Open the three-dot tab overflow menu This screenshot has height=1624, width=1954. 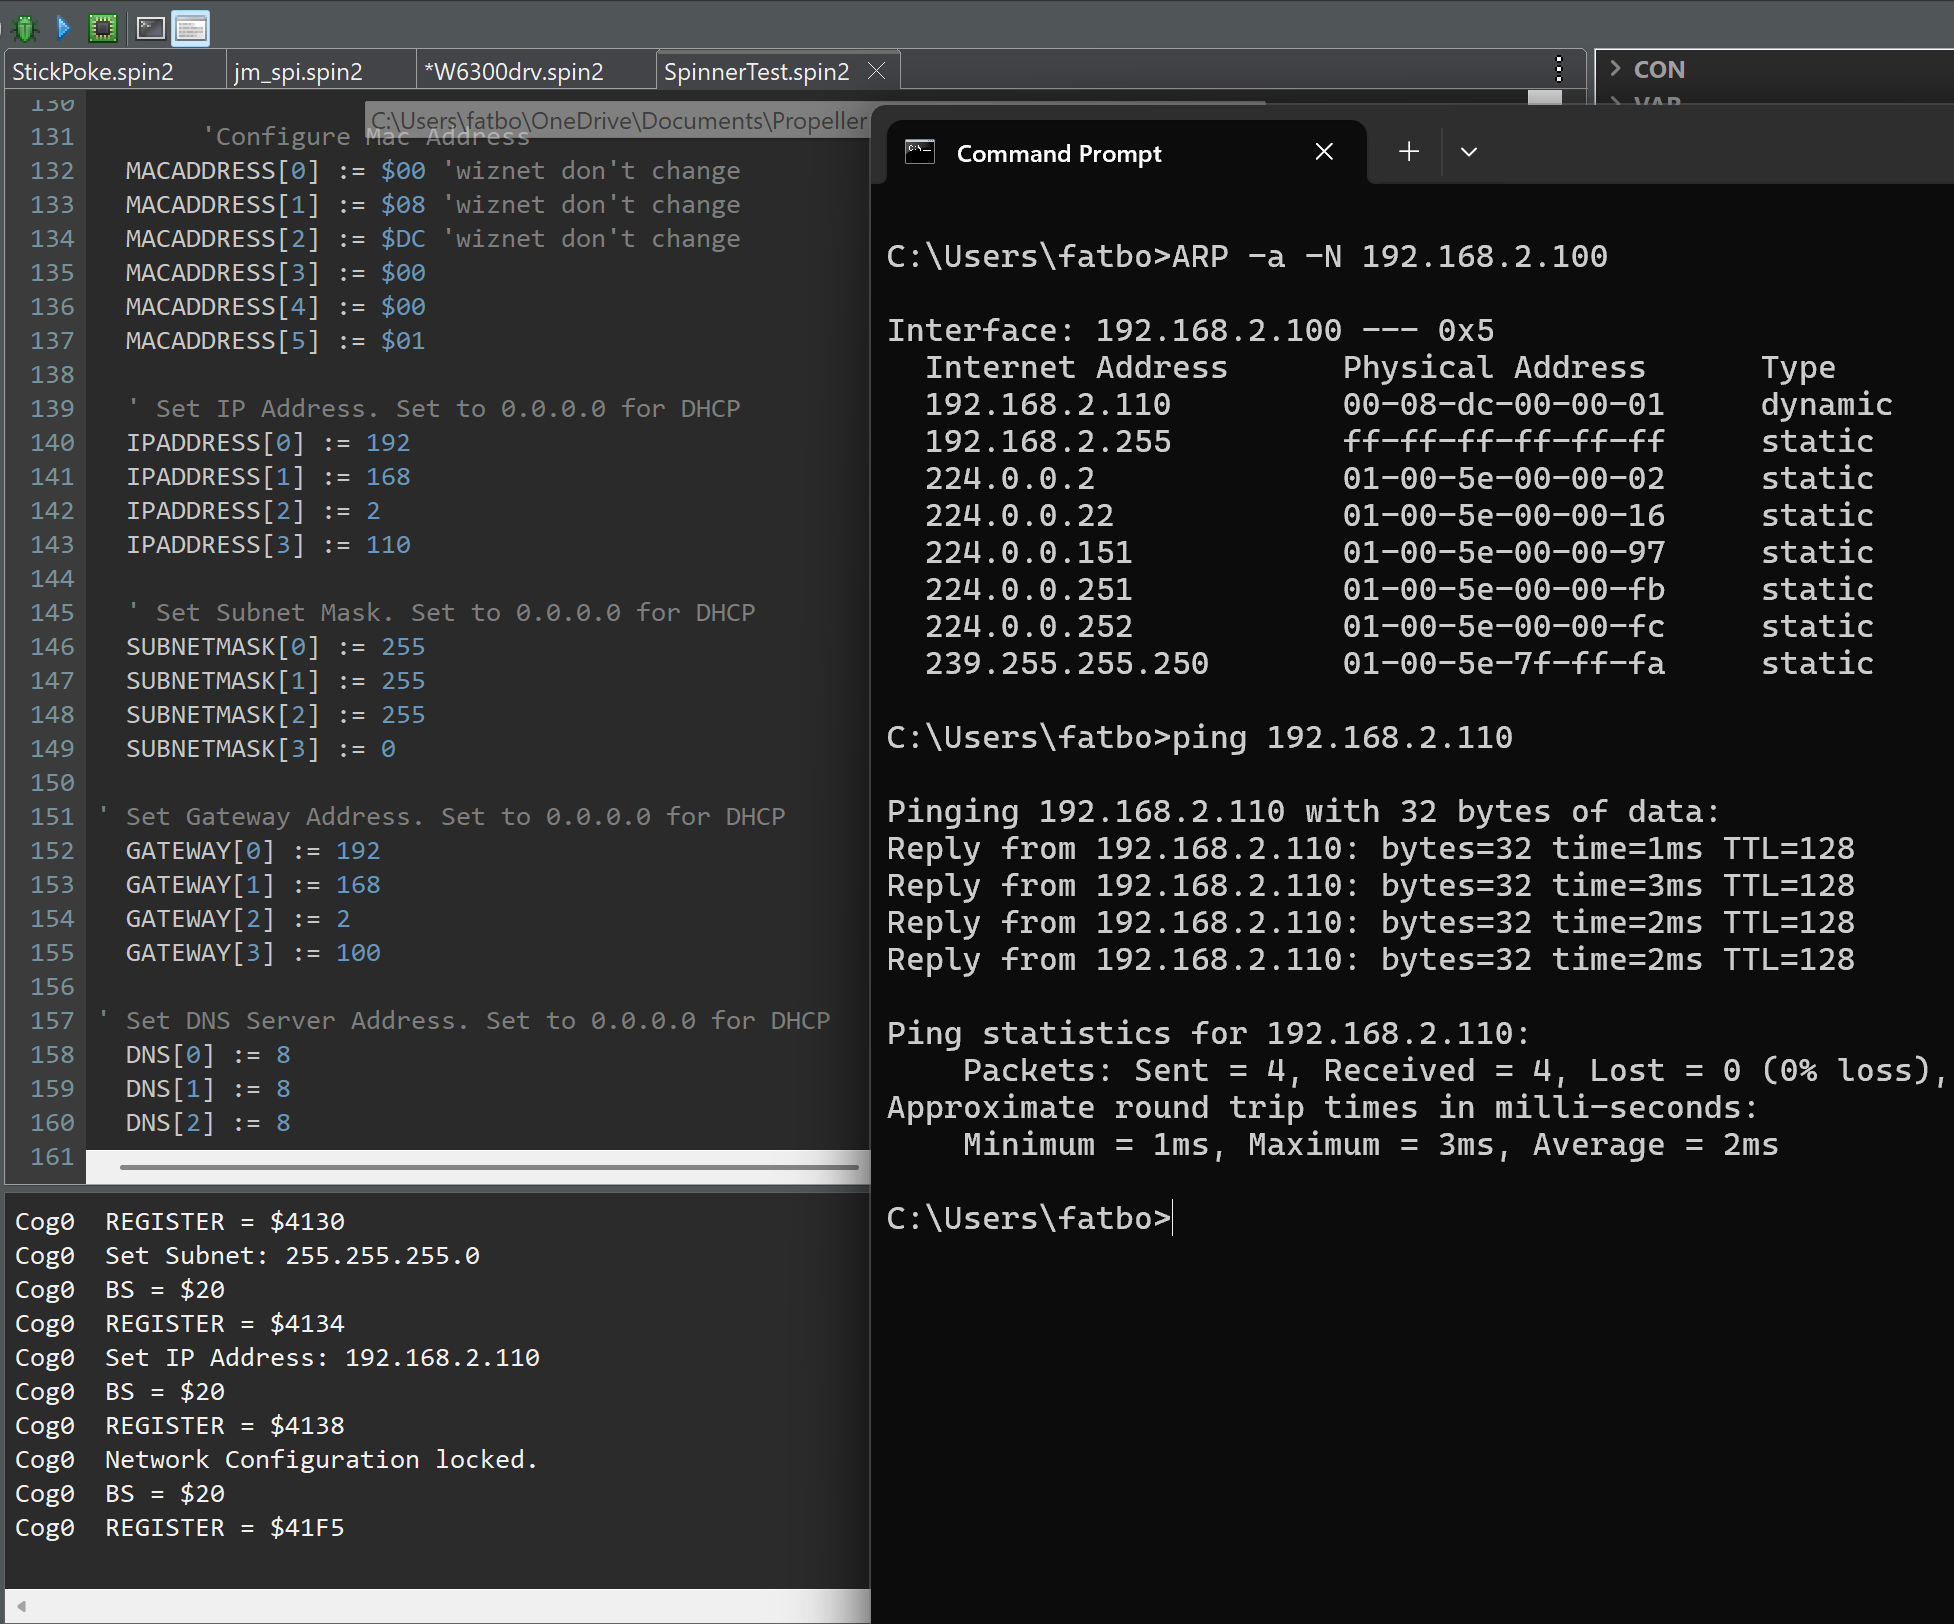1558,69
